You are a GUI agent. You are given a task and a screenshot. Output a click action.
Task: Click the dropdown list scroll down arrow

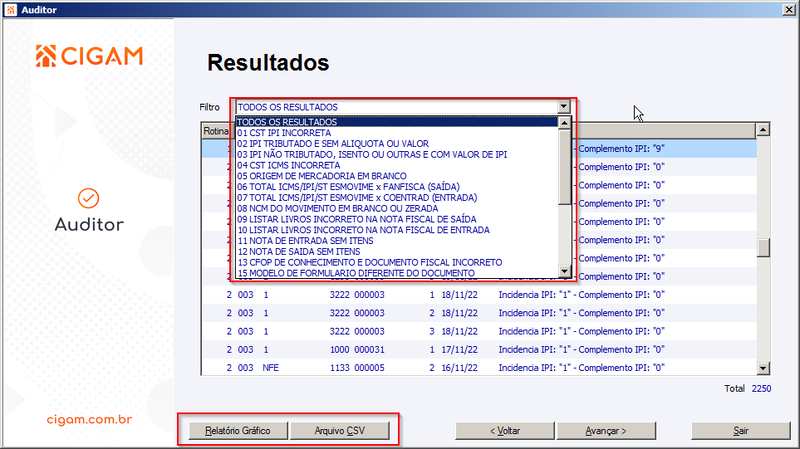point(564,271)
